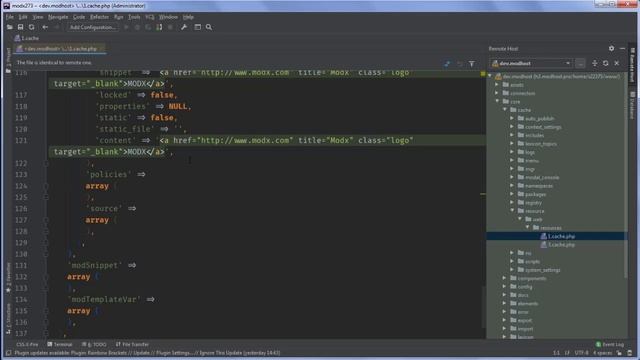This screenshot has width=640, height=360.
Task: Select the dev.modhost 1.cache.php editor tab
Action: (60, 49)
